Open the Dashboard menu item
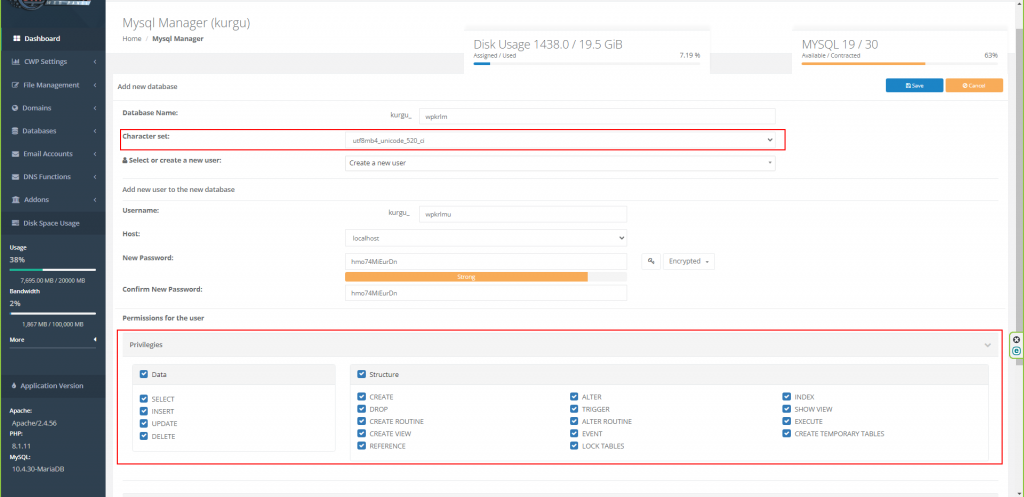 52,39
